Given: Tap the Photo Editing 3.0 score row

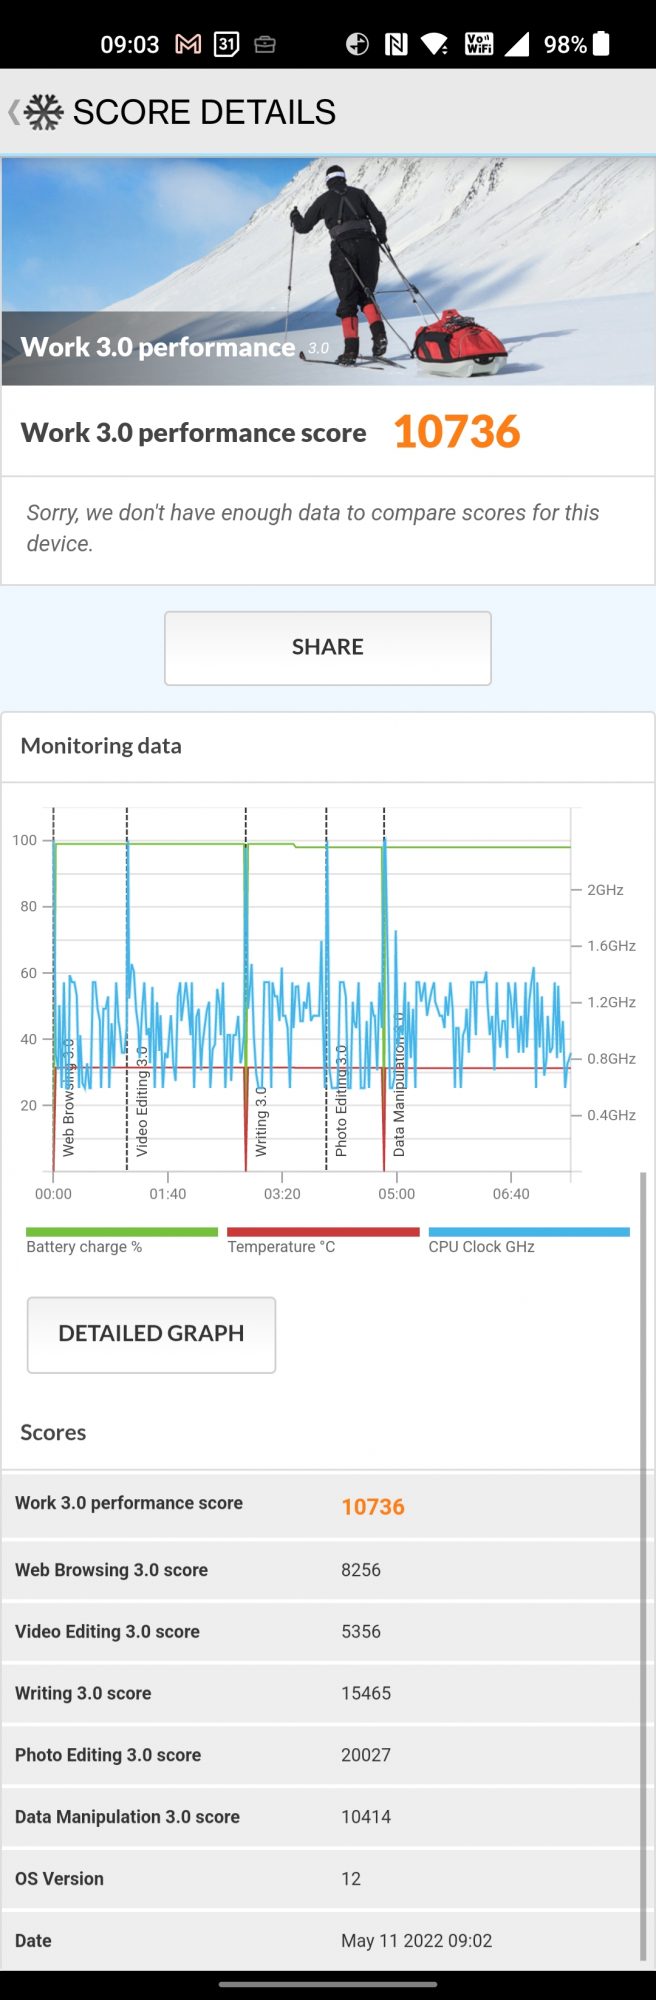Looking at the screenshot, I should tap(327, 1755).
